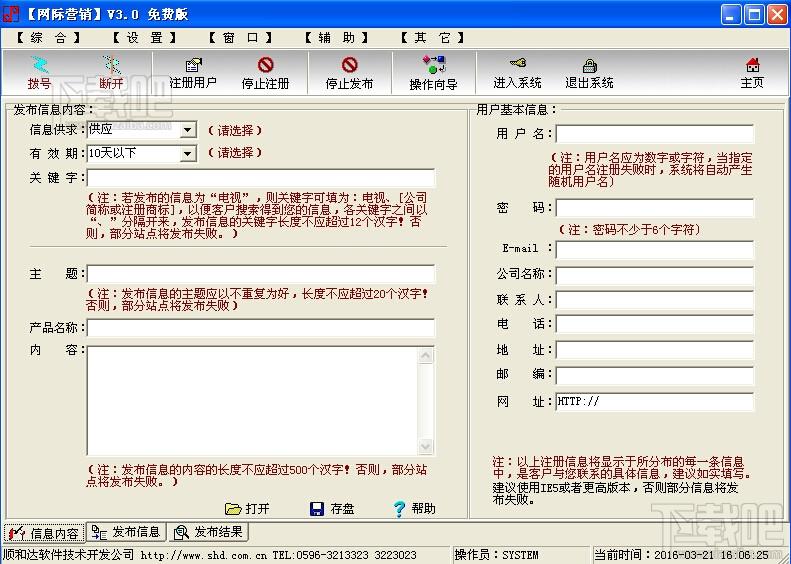
Task: Close the 网际营销 window
Action: point(777,14)
